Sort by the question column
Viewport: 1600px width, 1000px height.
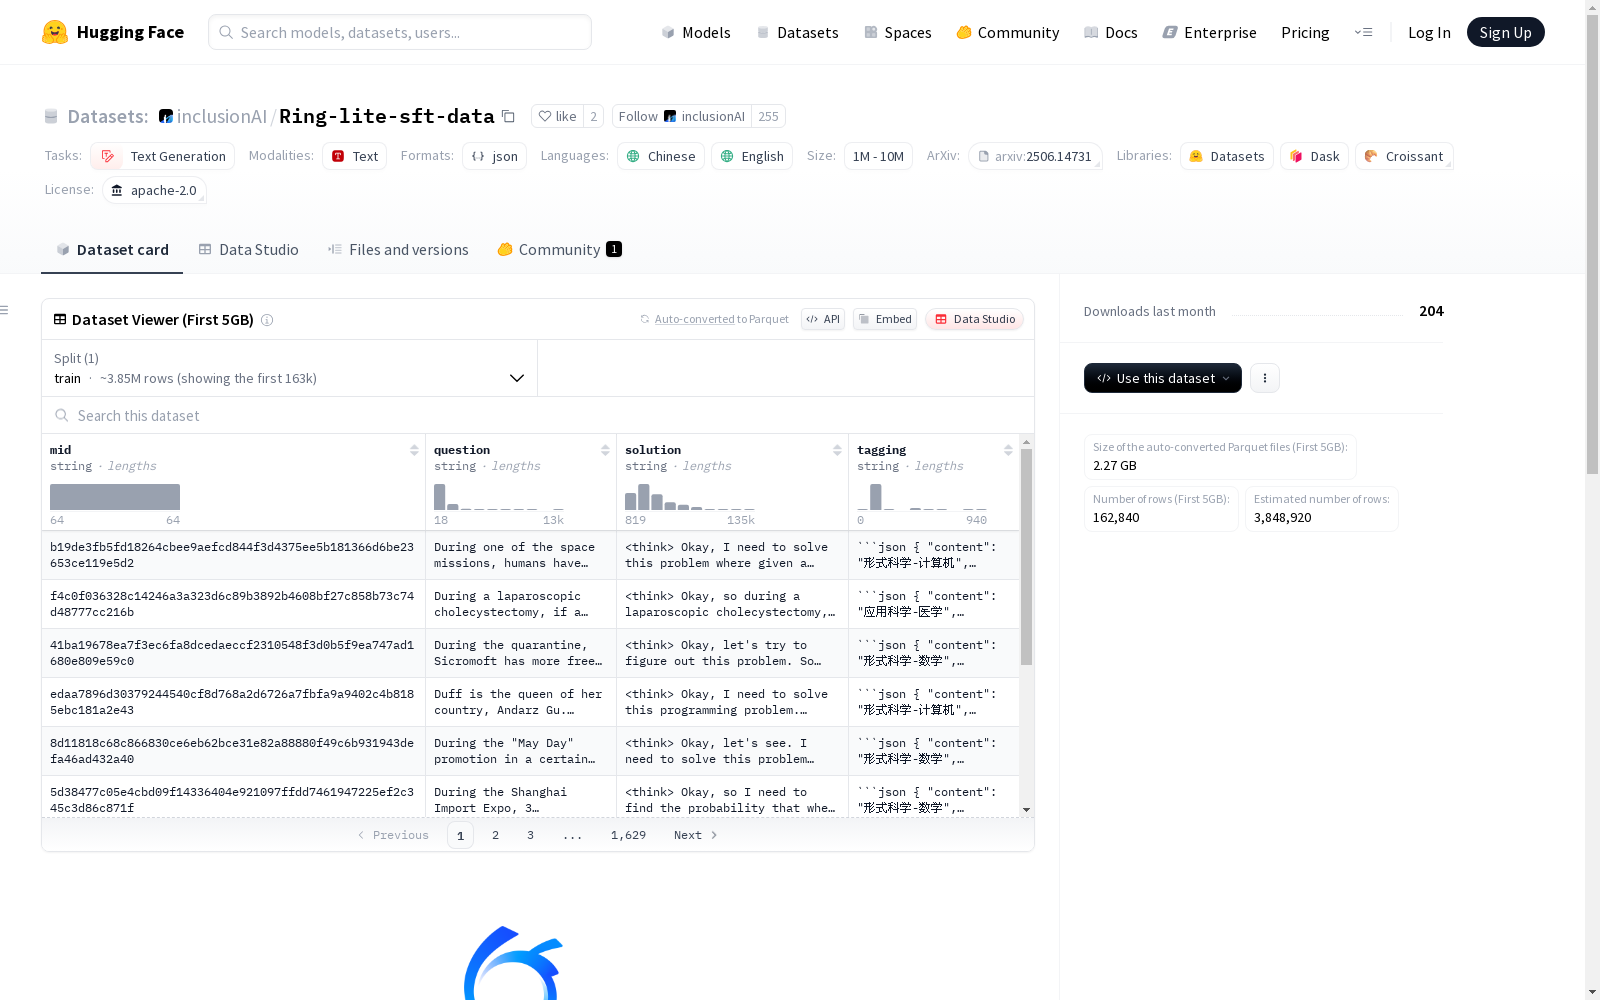click(x=605, y=450)
